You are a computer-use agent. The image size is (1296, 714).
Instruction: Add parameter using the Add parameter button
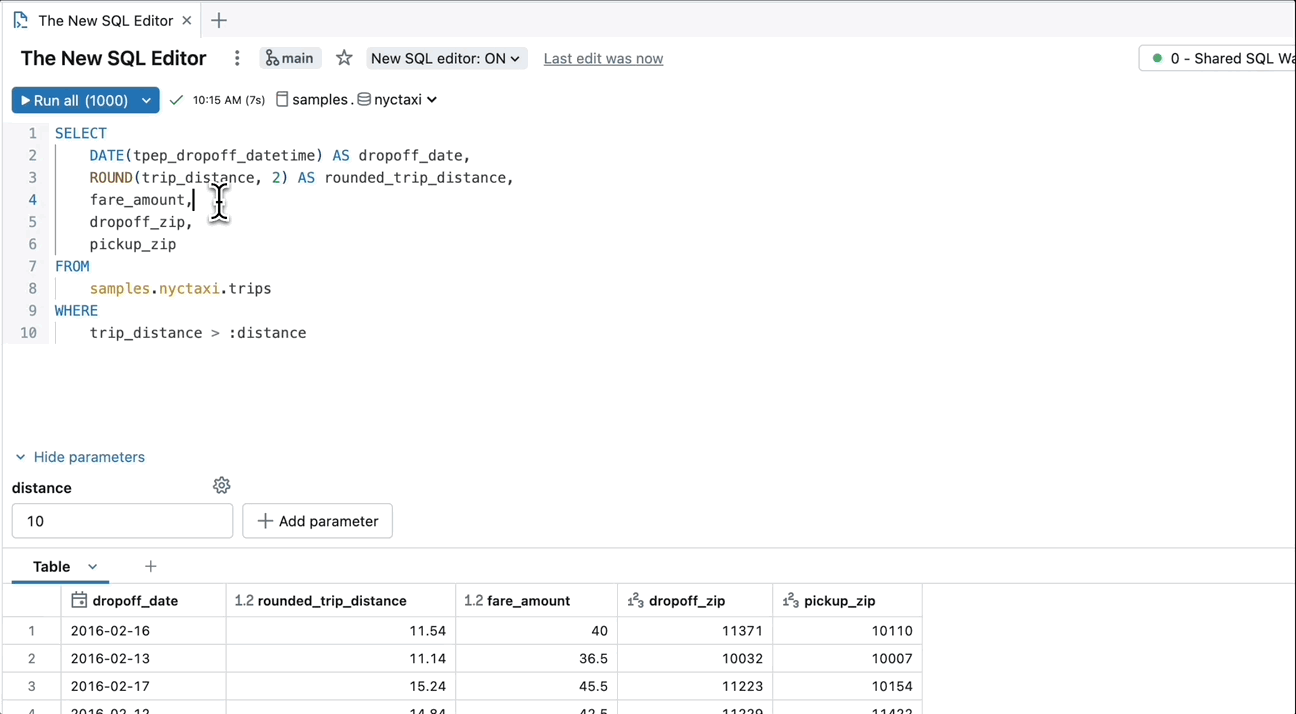tap(317, 520)
